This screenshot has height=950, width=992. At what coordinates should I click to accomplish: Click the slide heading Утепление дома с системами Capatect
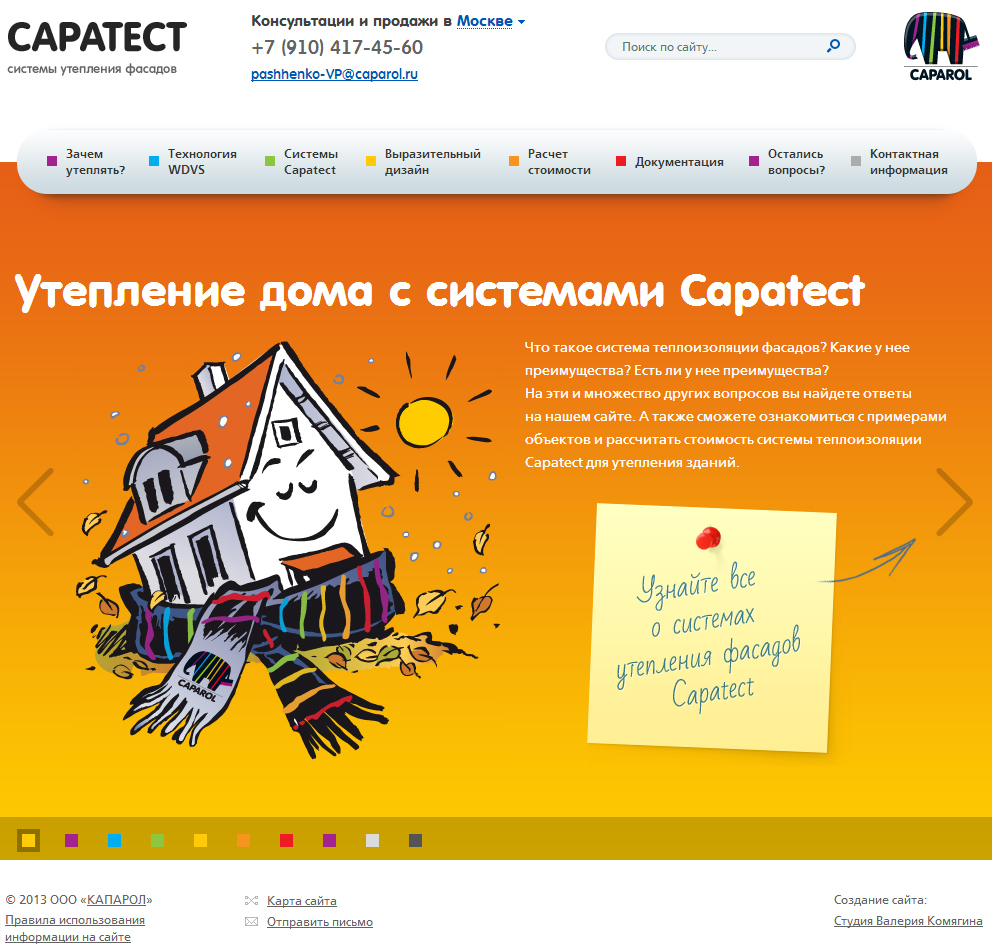coord(439,292)
